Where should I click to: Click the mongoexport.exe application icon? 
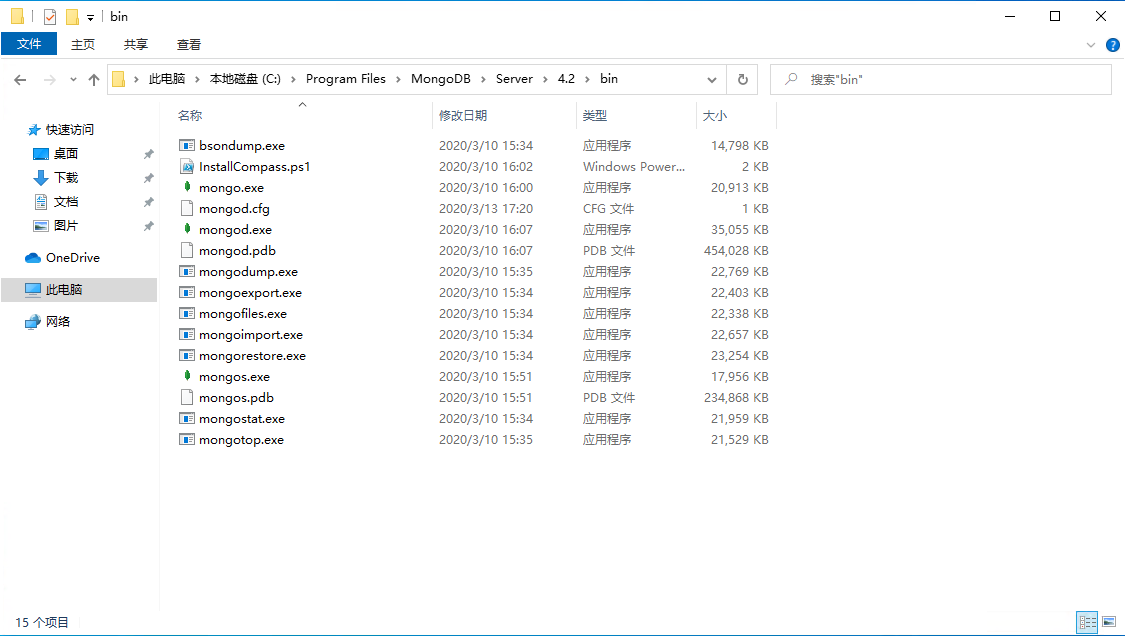point(187,293)
